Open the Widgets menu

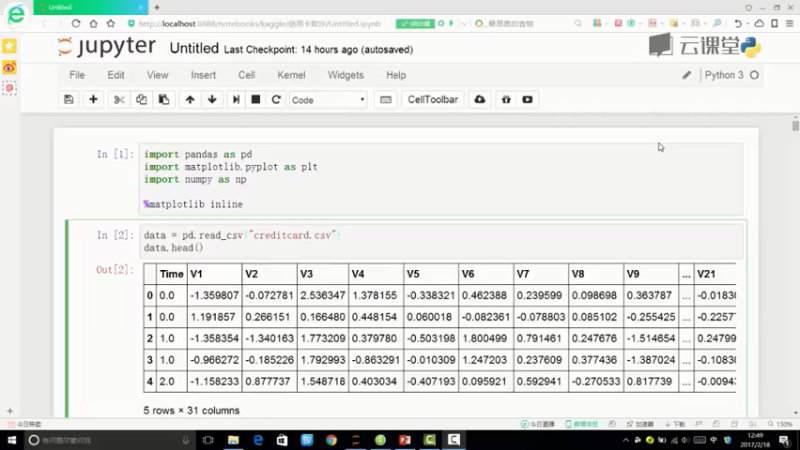[345, 75]
